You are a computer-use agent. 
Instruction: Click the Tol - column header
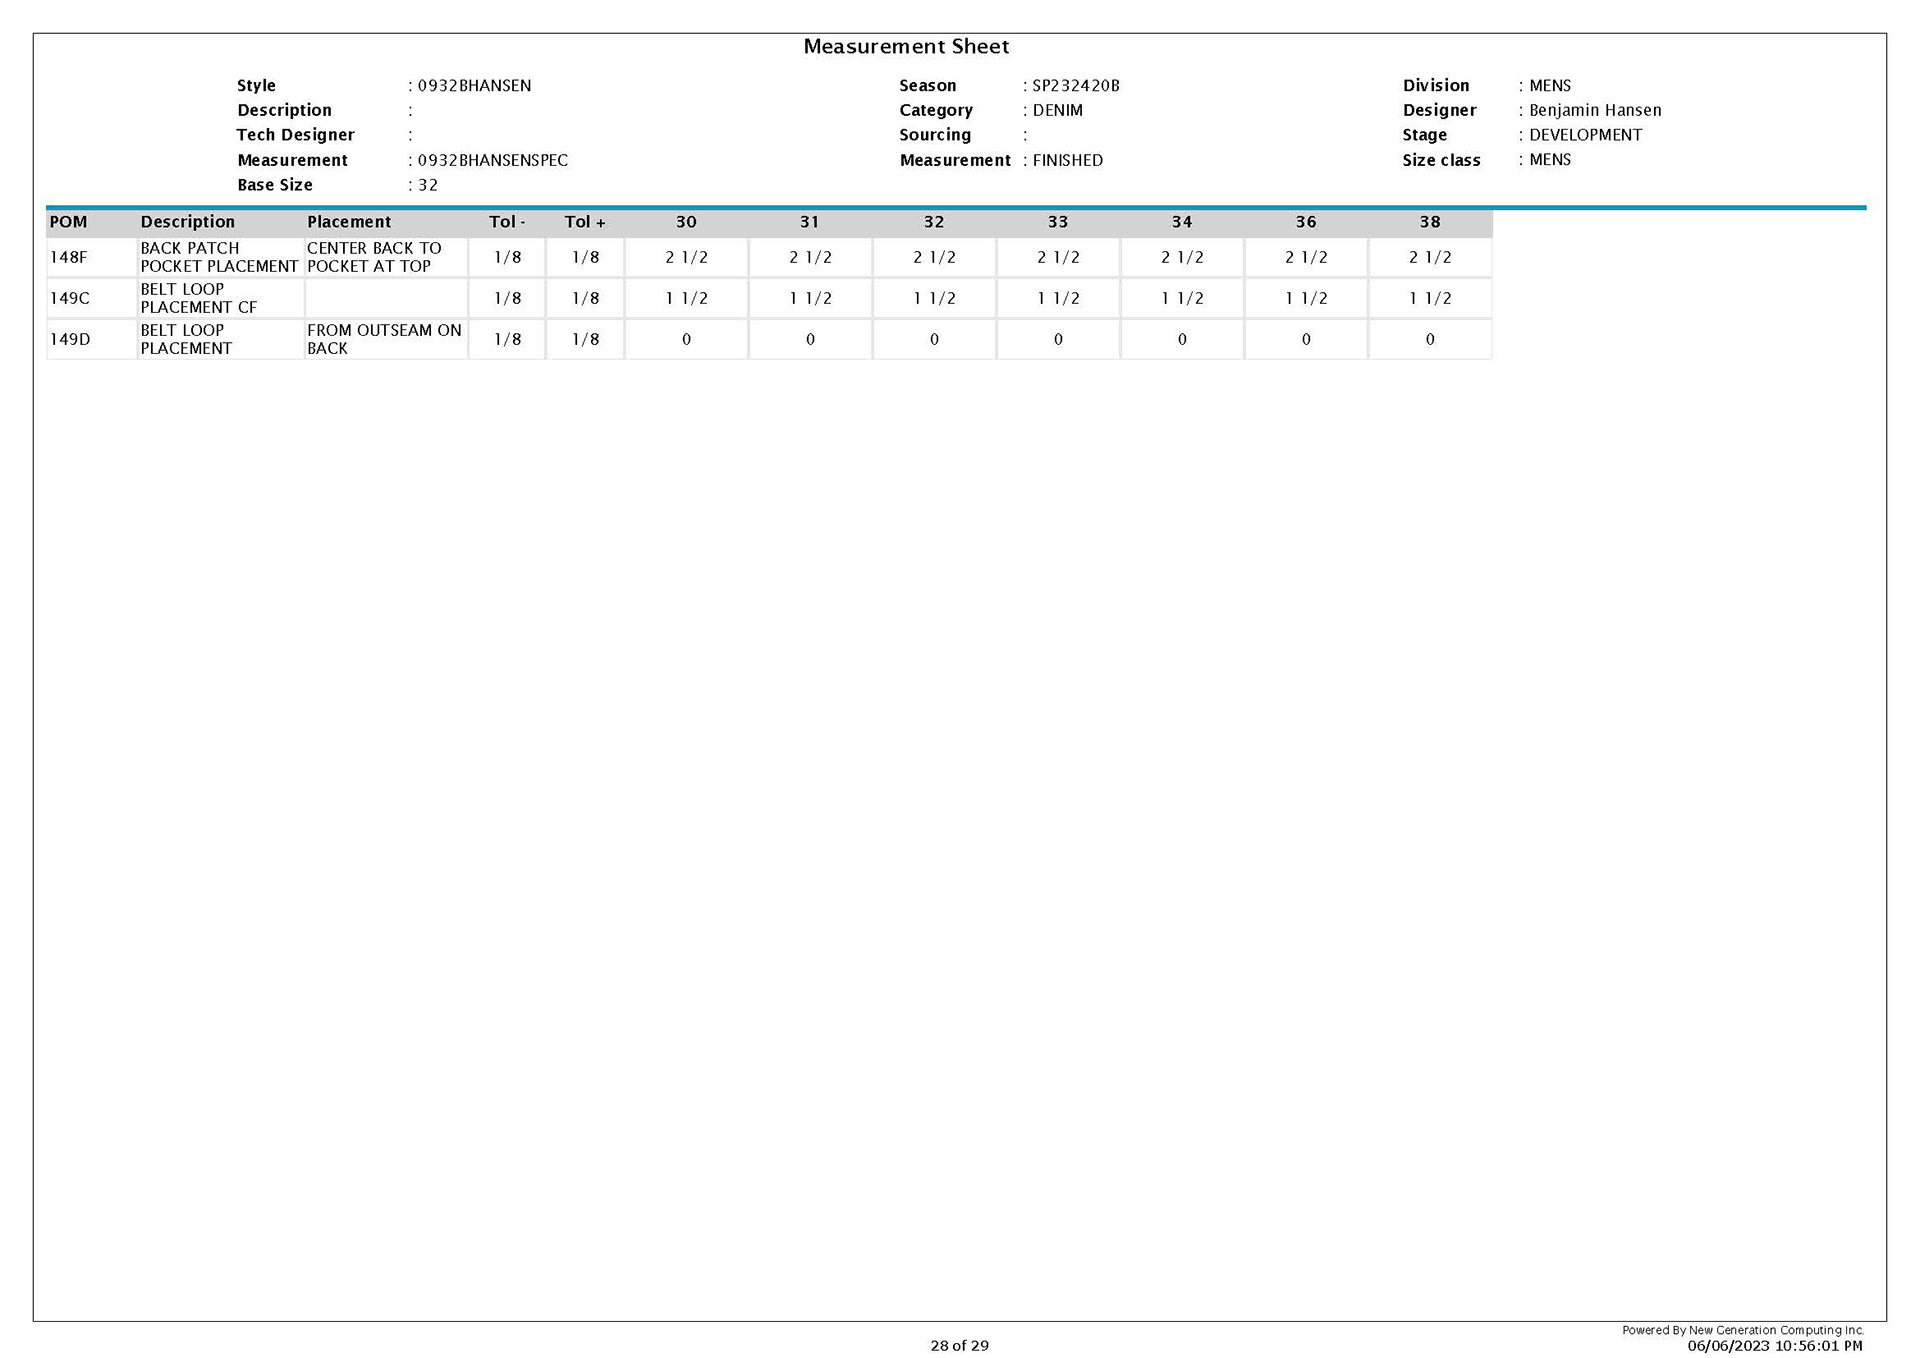click(507, 222)
